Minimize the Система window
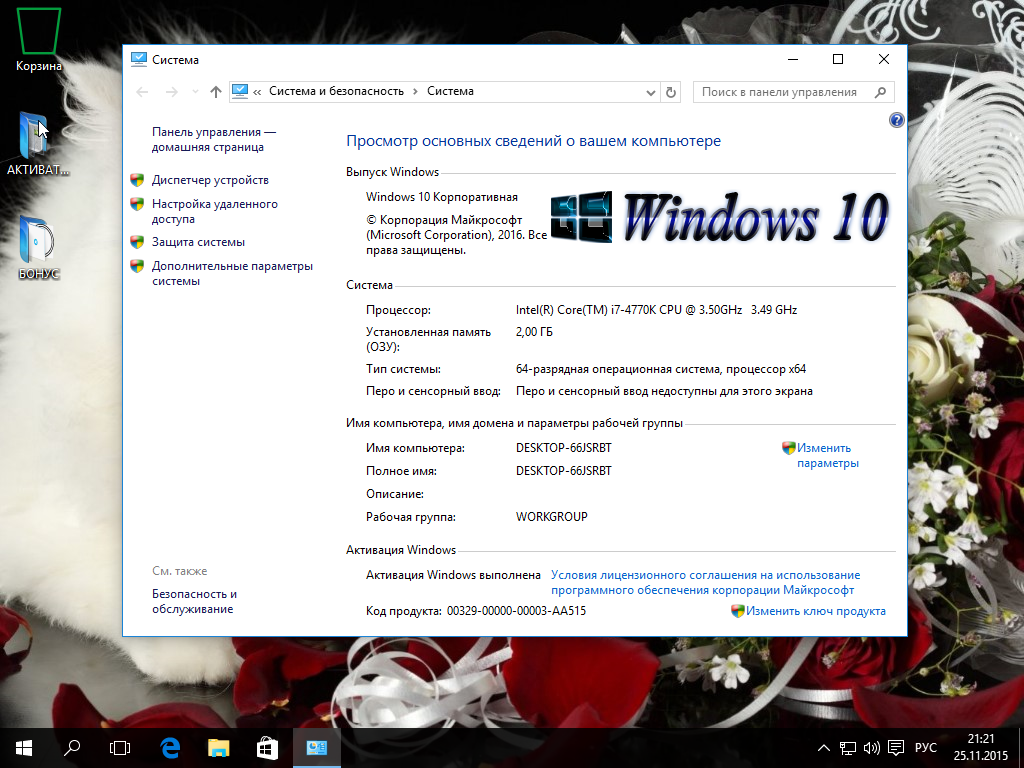Viewport: 1024px width, 768px height. tap(793, 59)
